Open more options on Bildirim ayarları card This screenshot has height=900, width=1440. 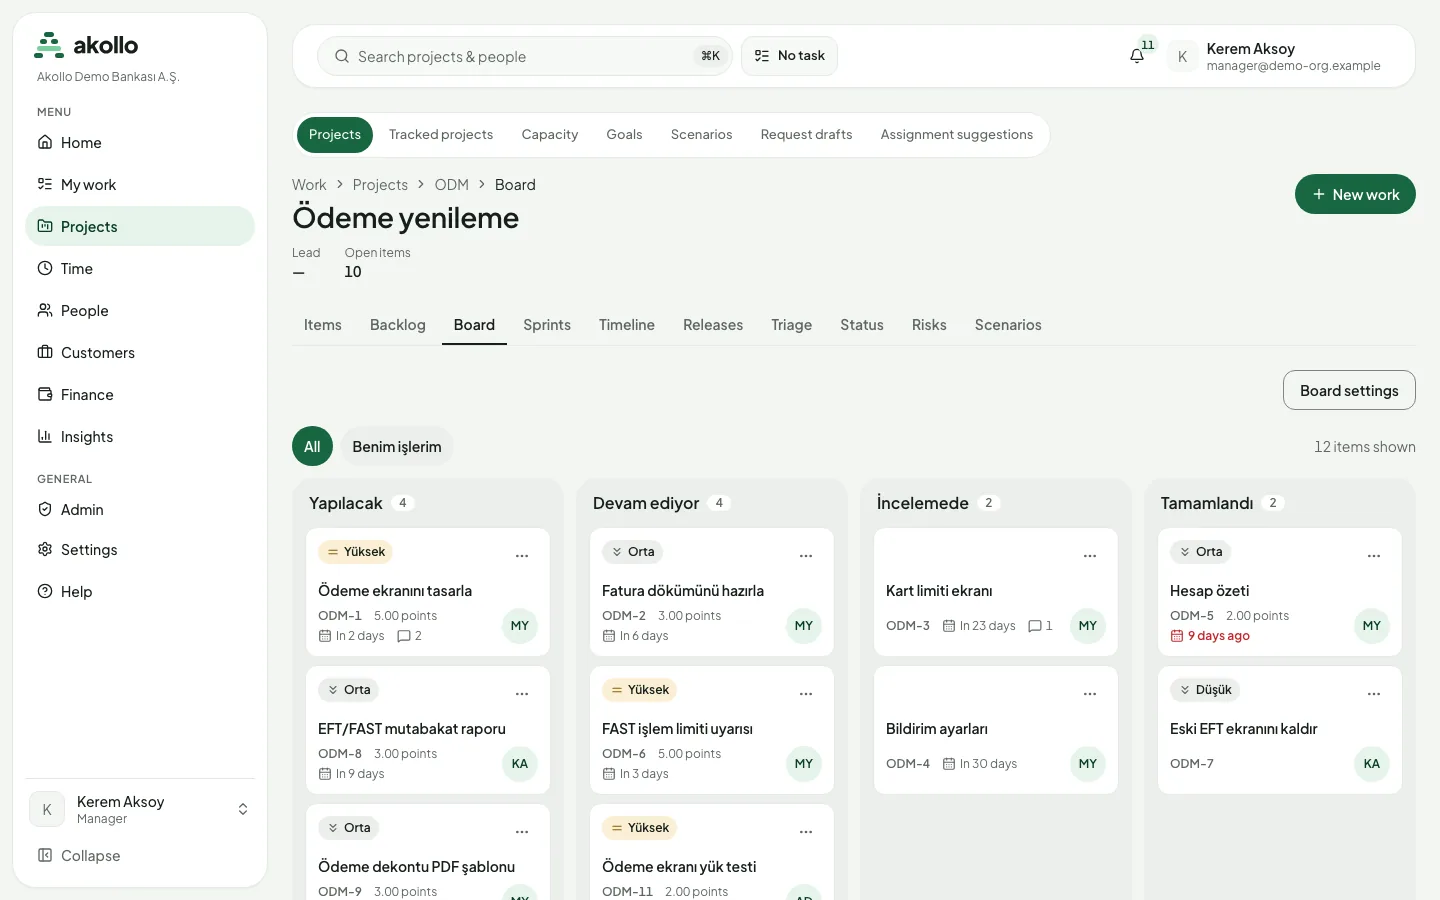pyautogui.click(x=1090, y=694)
